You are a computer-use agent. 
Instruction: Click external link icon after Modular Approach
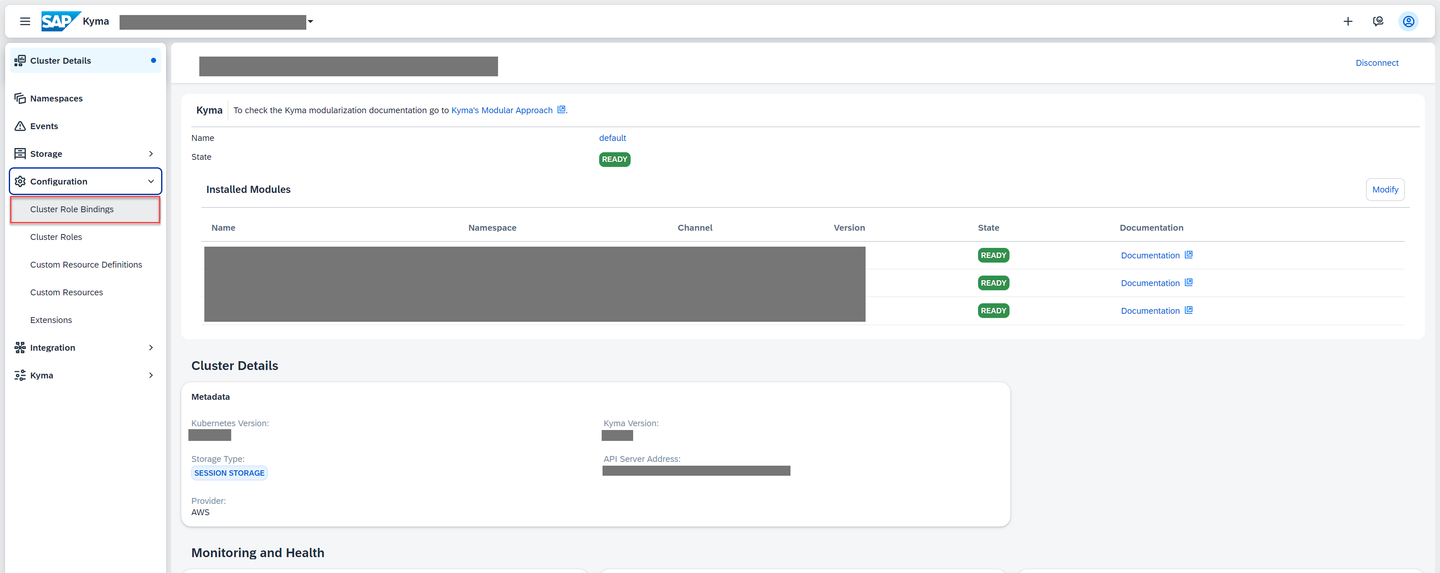[561, 110]
